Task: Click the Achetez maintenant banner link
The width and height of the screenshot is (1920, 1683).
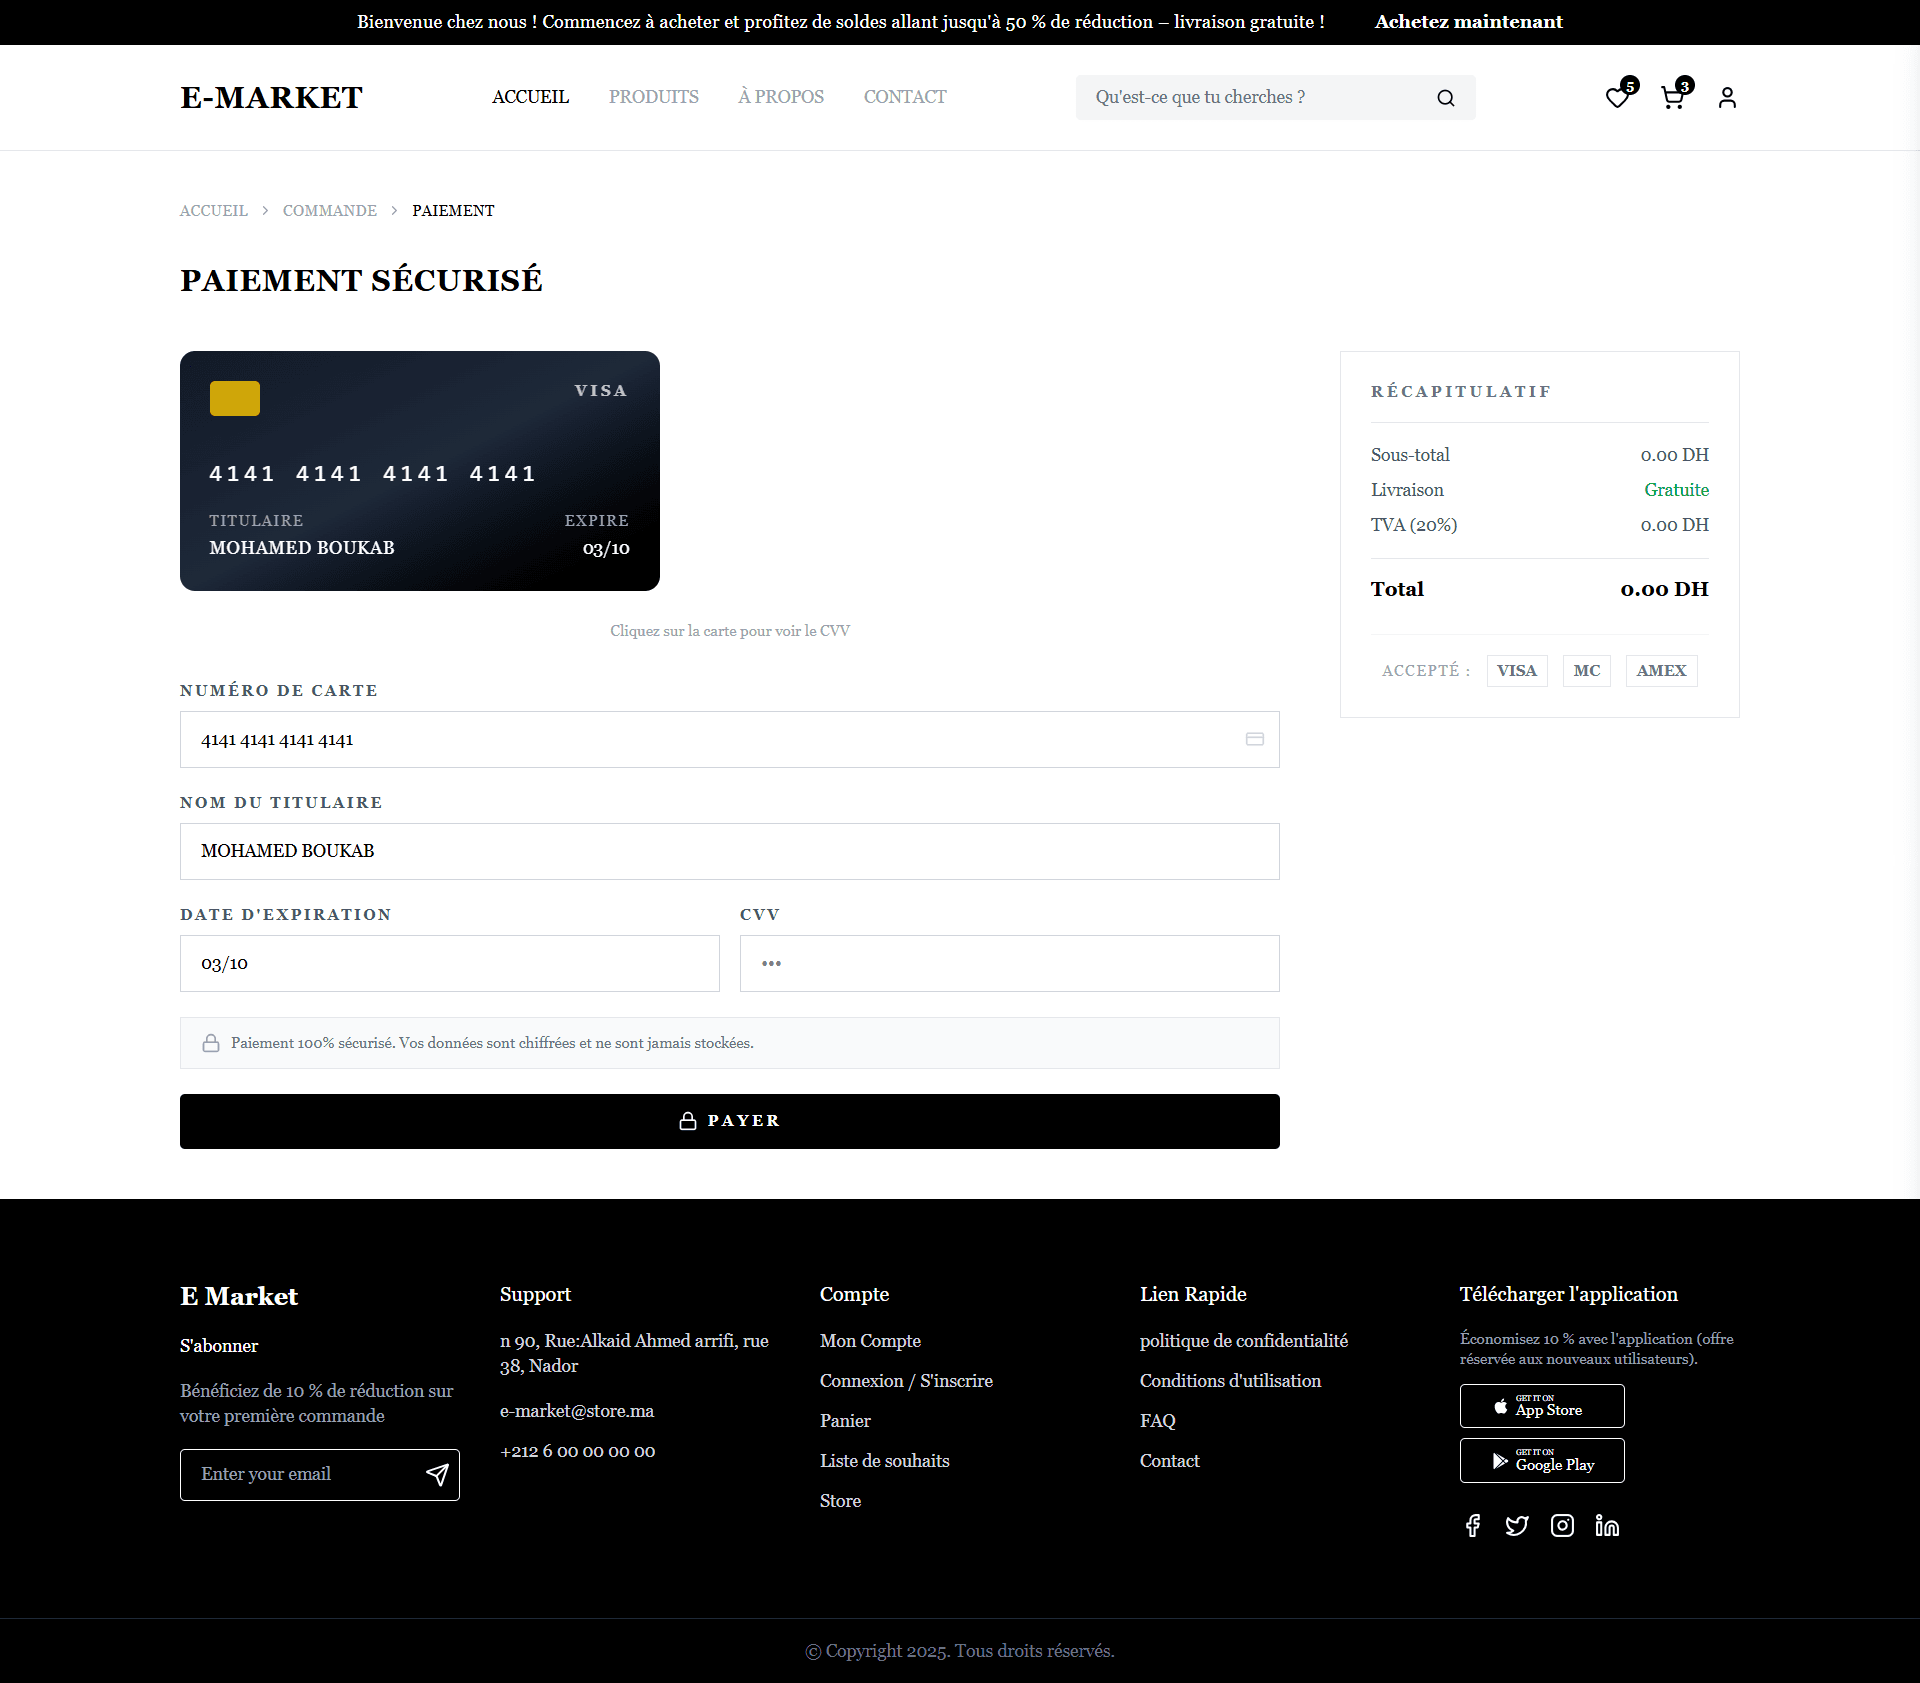Action: pos(1468,22)
